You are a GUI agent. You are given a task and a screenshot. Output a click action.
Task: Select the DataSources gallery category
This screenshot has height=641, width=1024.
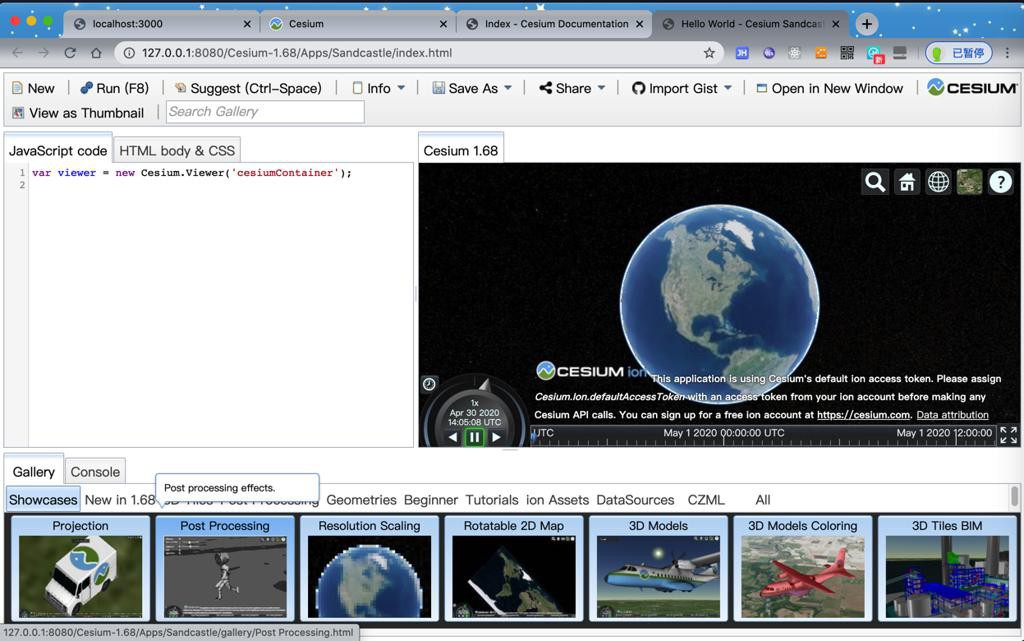point(635,500)
